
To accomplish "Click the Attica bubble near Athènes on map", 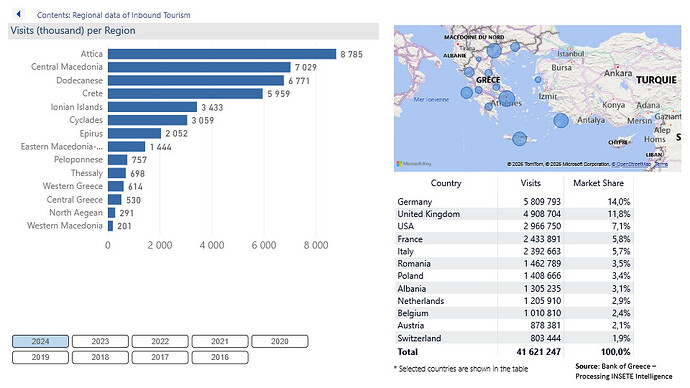I will click(507, 98).
